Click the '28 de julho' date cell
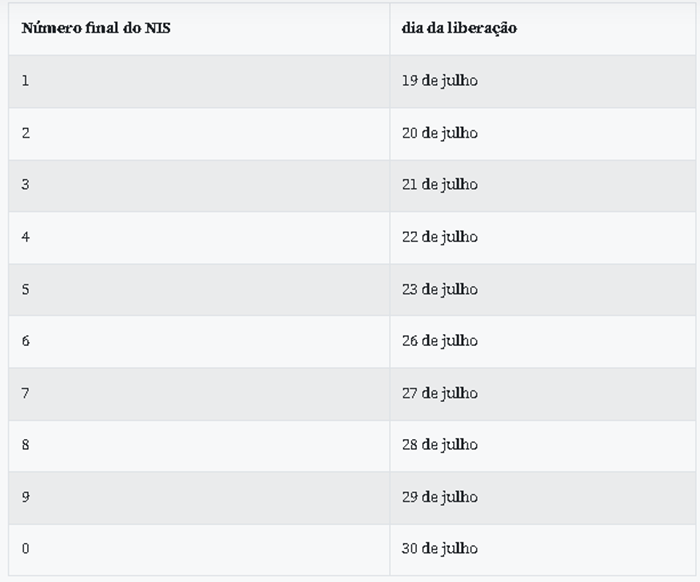The width and height of the screenshot is (700, 582). pos(440,445)
